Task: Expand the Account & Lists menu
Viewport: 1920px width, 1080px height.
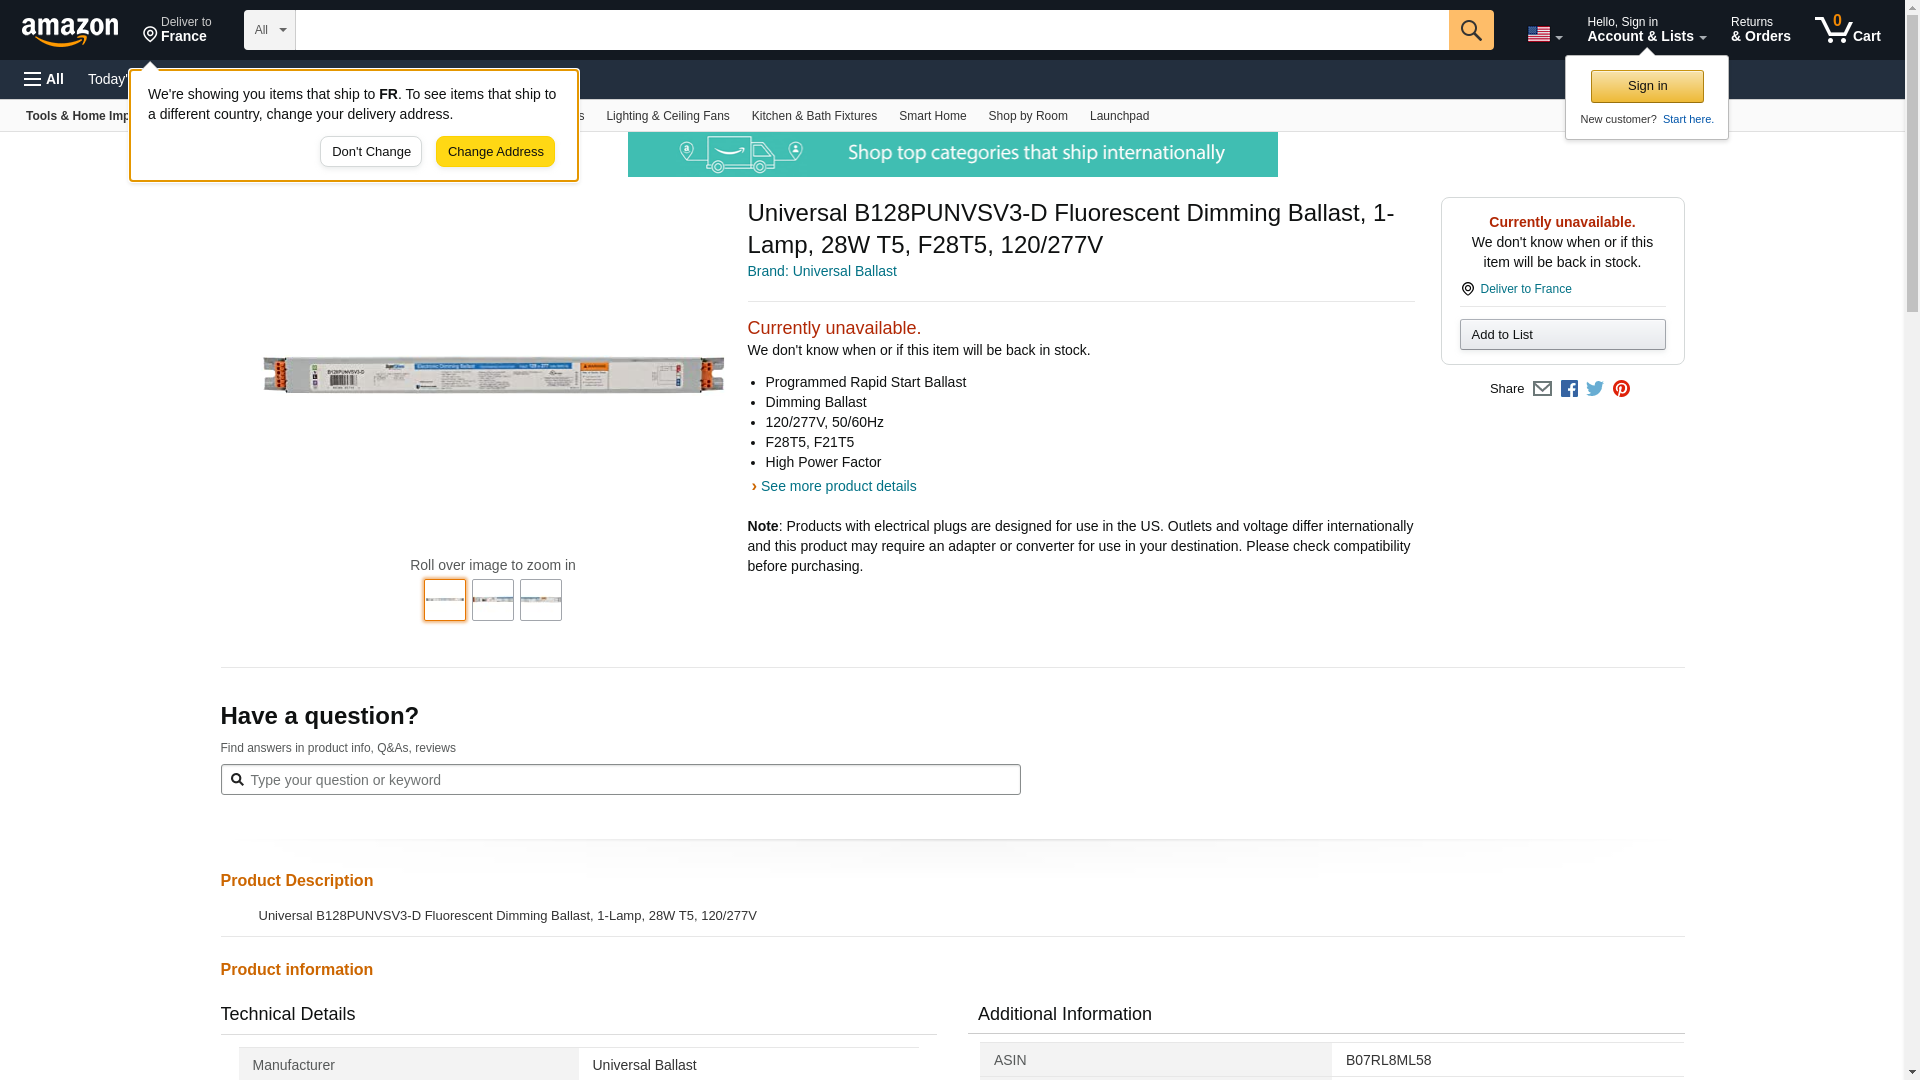Action: 1645,30
